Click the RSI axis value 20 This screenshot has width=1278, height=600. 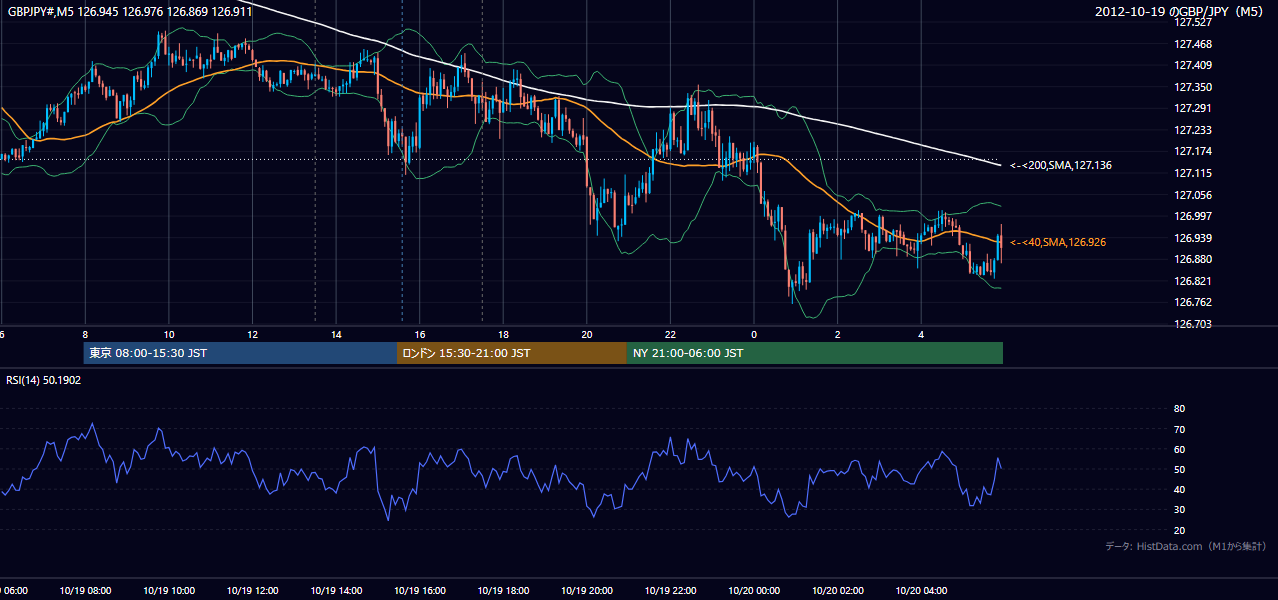point(1179,530)
